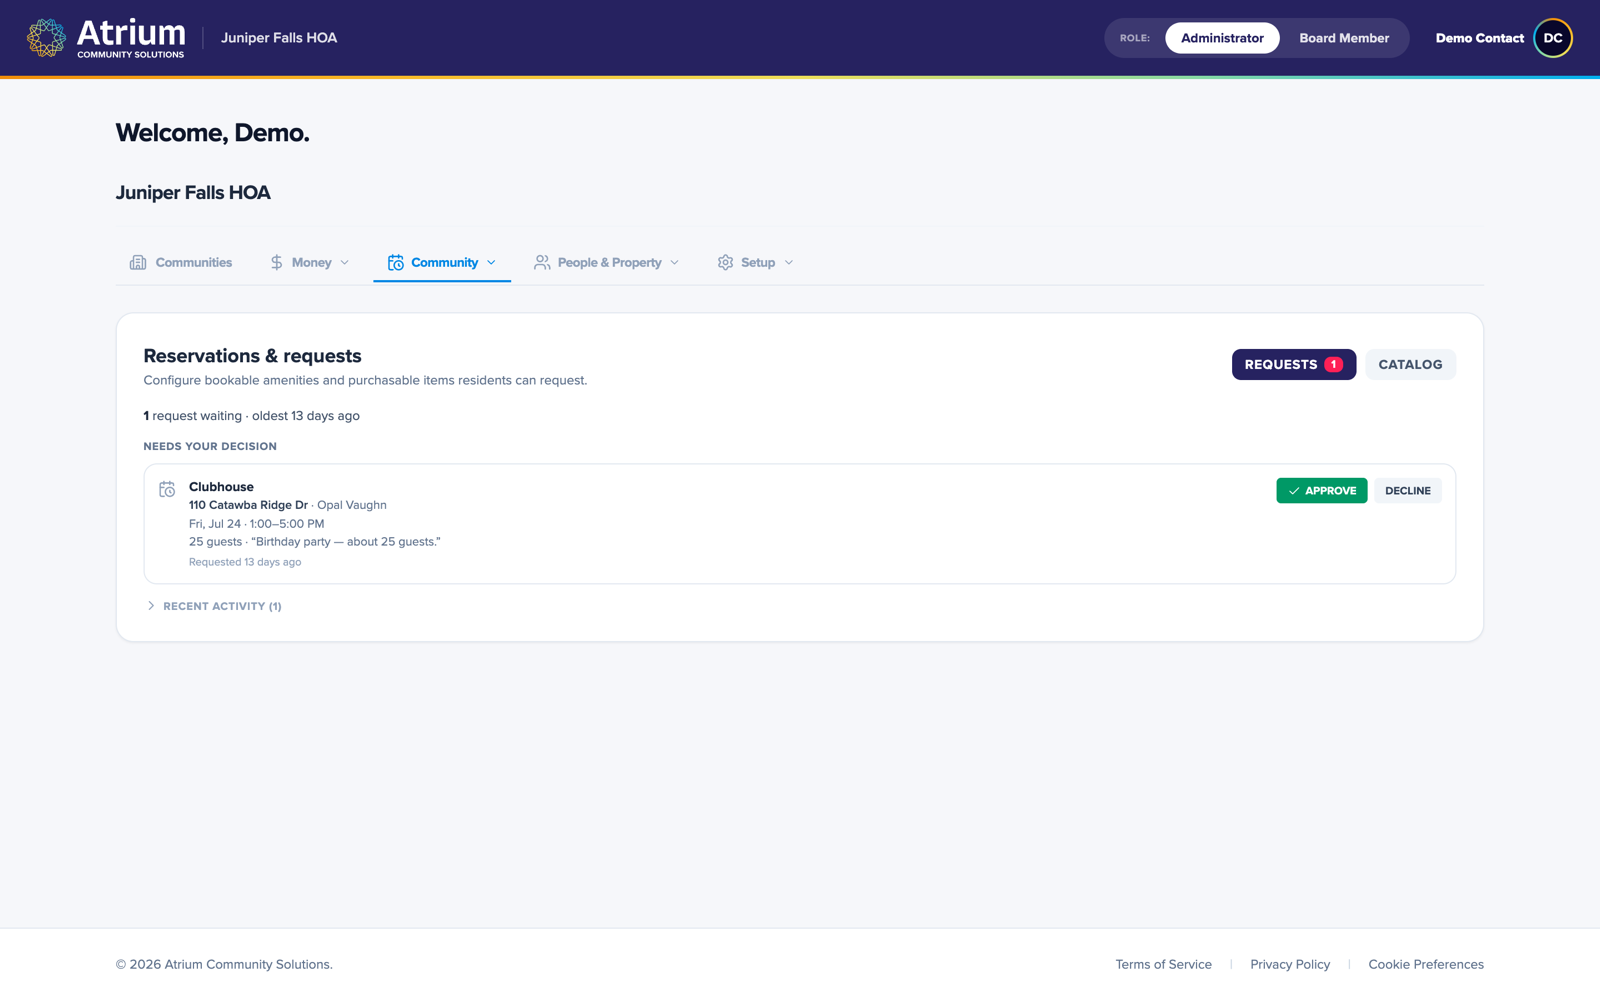Switch role to Administrator

[1222, 38]
